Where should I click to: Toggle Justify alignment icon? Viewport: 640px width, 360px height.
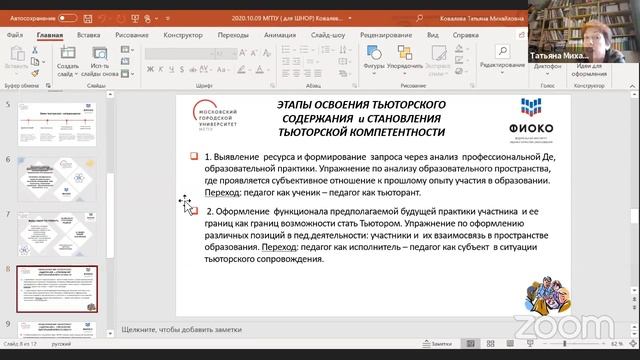pyautogui.click(x=318, y=74)
